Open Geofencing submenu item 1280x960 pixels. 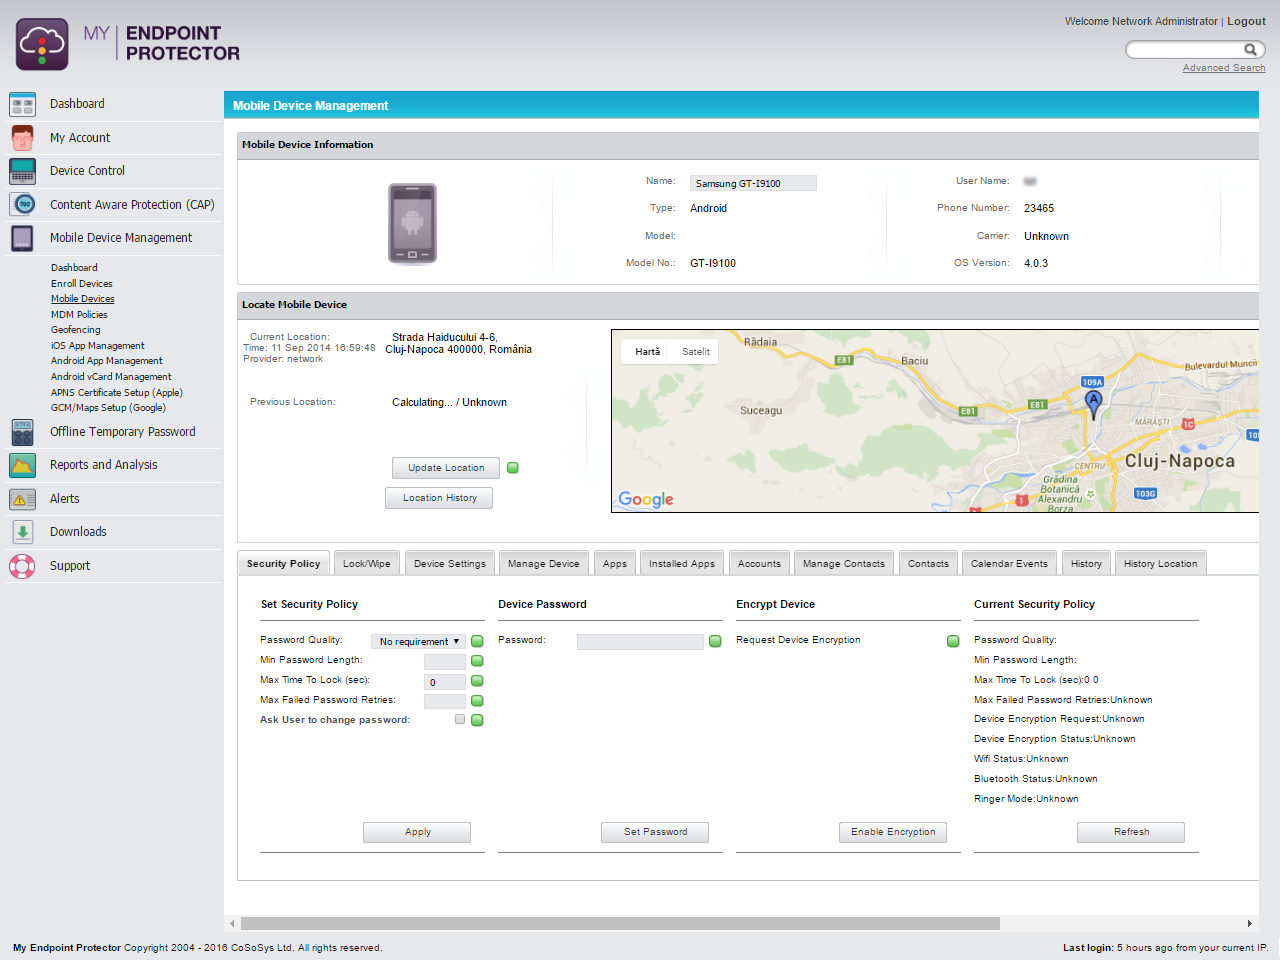click(76, 330)
